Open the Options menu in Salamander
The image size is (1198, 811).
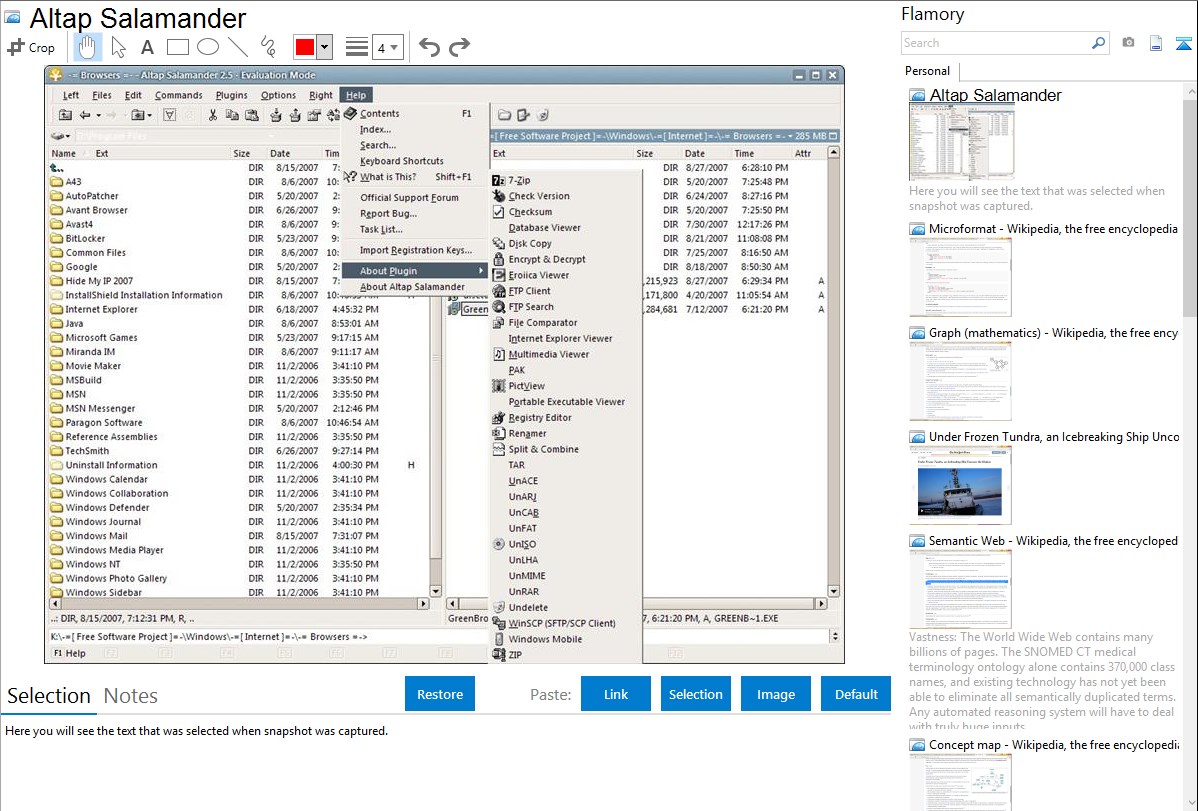click(x=278, y=95)
